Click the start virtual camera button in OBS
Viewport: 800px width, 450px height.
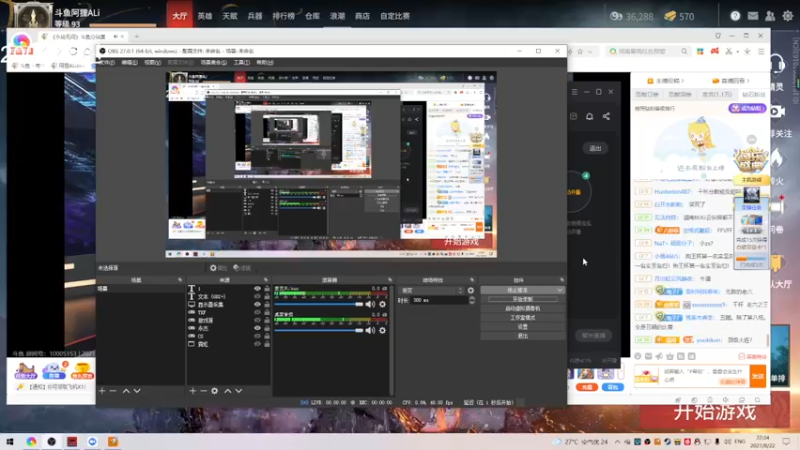(522, 309)
